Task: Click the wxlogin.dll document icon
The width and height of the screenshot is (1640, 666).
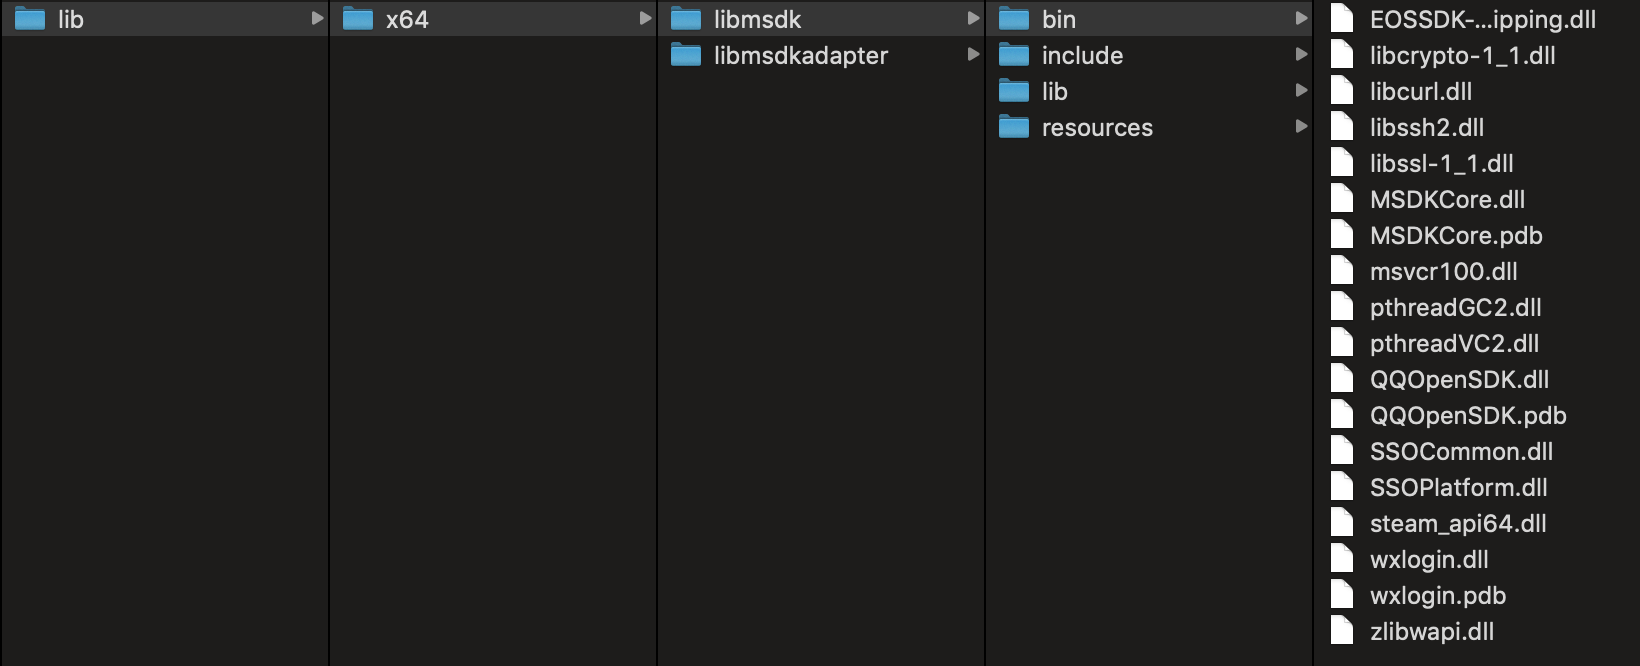Action: [x=1342, y=558]
